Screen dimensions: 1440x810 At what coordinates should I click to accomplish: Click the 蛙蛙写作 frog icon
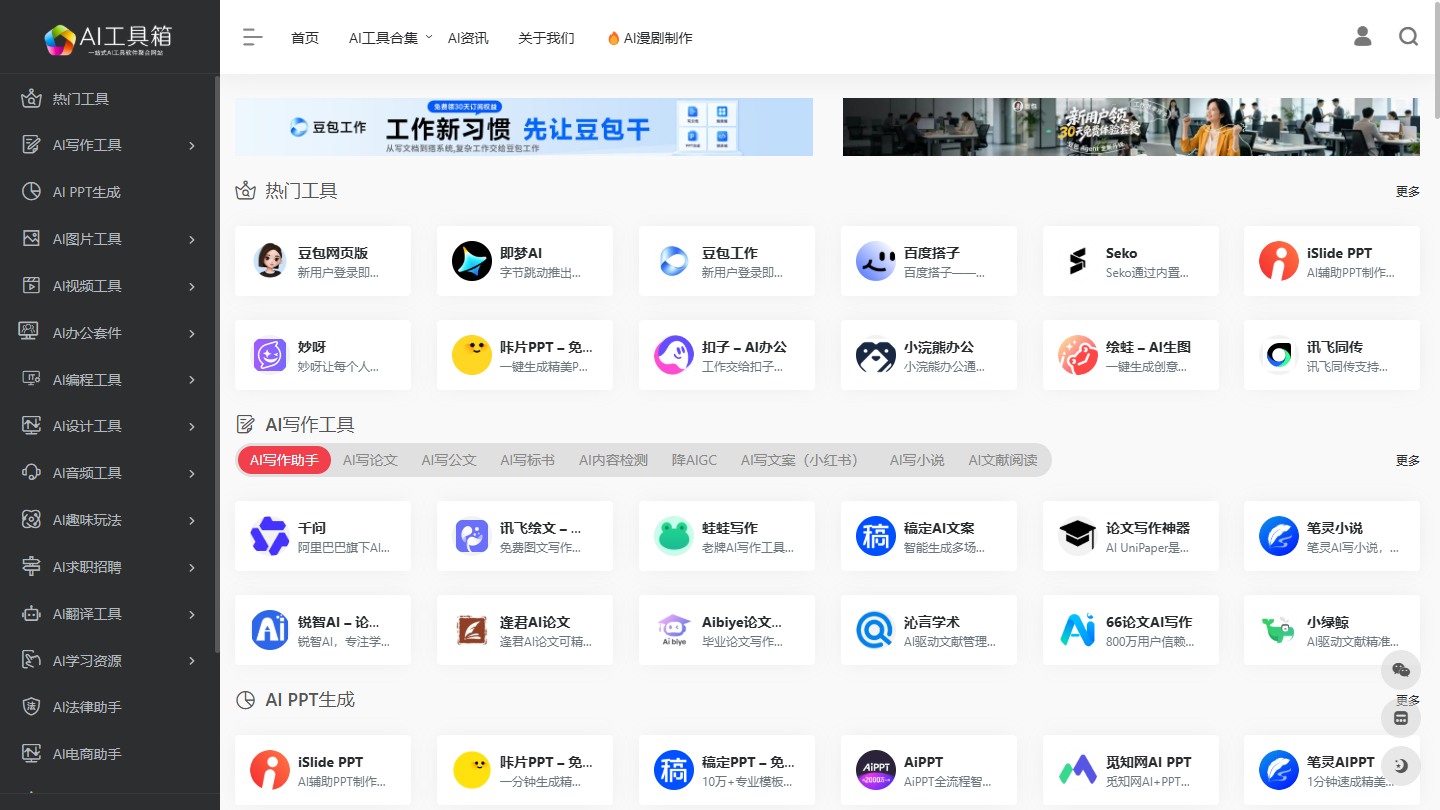(x=674, y=536)
